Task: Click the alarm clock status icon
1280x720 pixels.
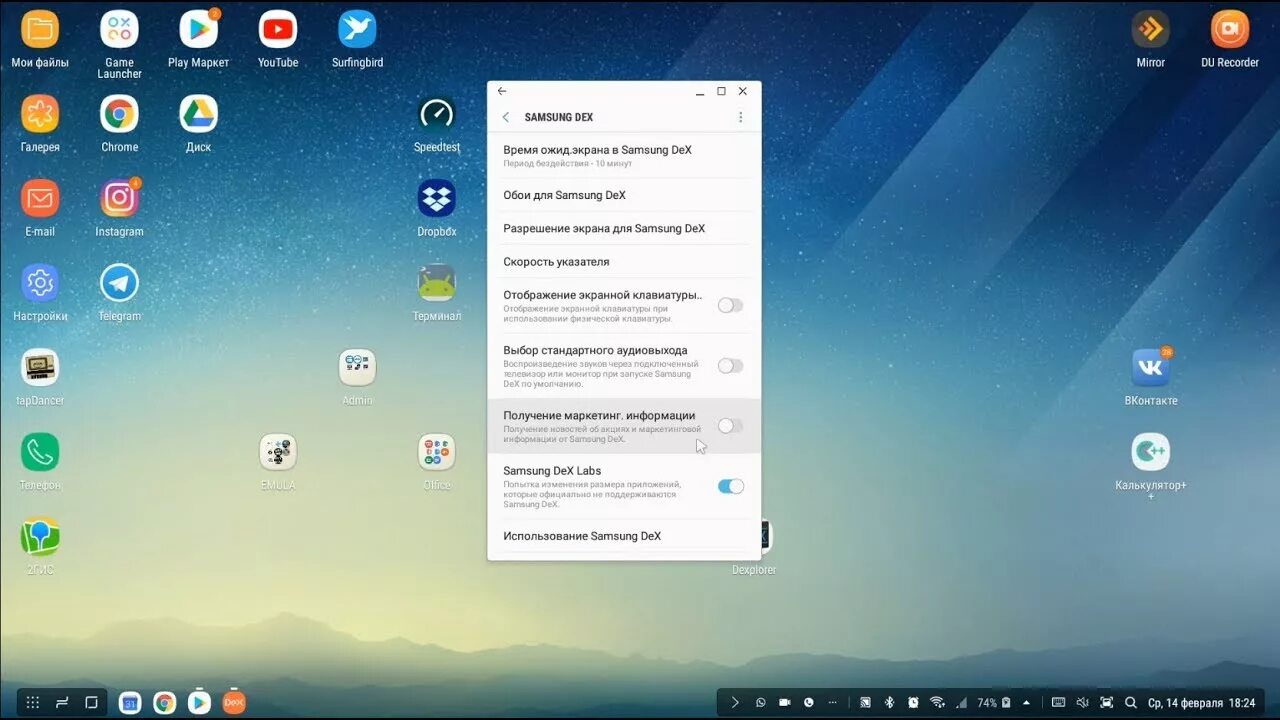Action: coord(913,703)
